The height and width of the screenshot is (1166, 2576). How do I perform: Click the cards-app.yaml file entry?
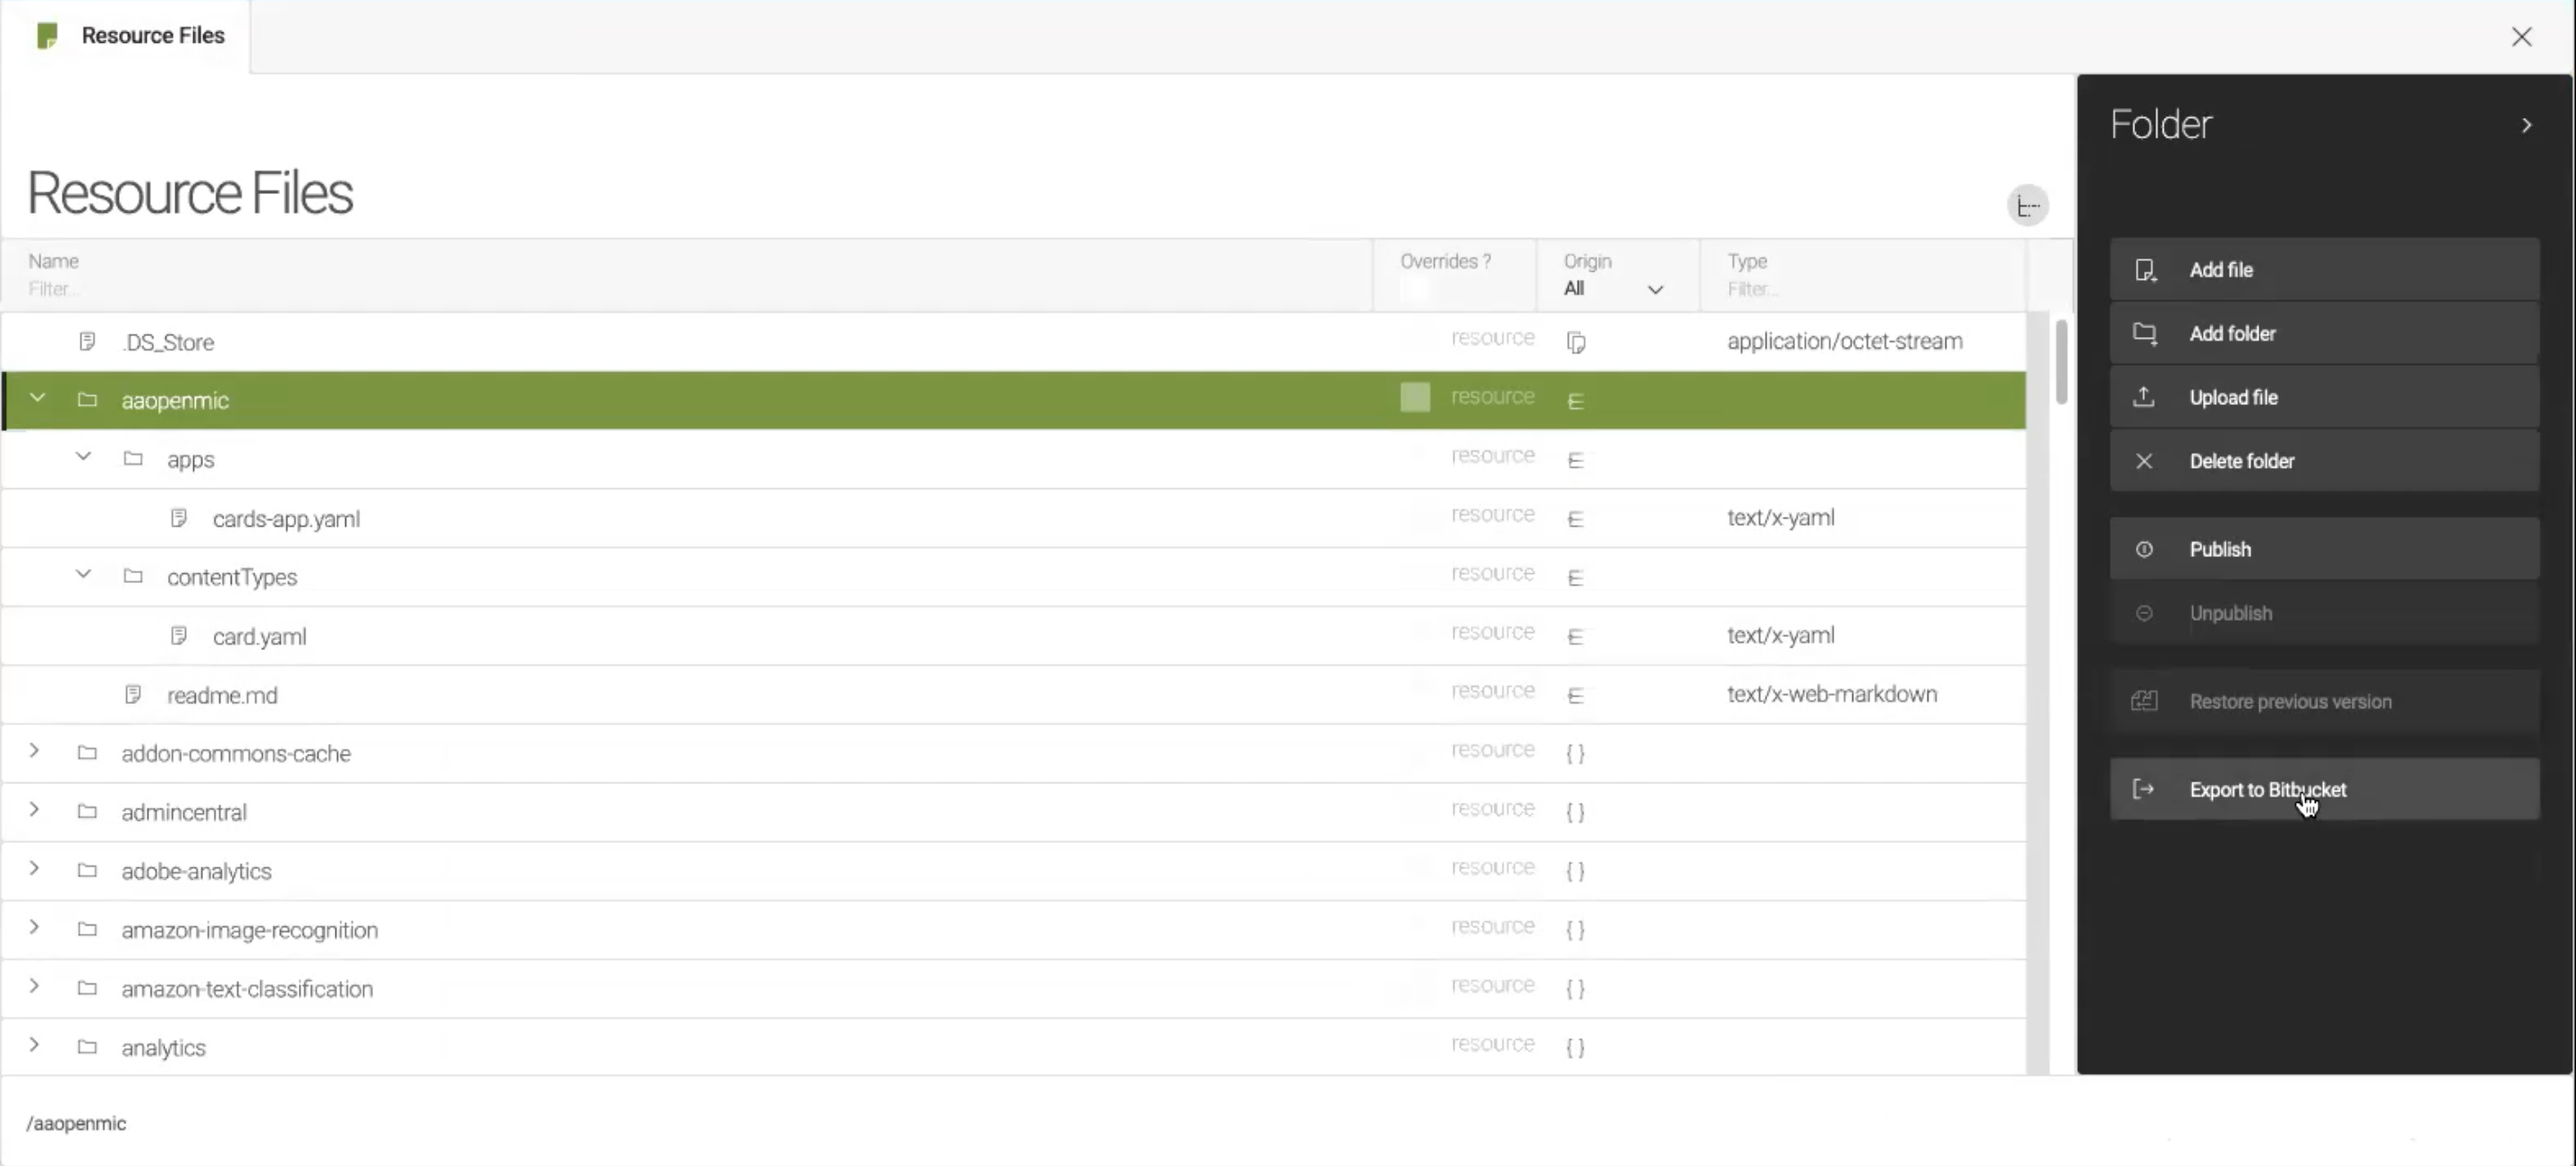click(x=286, y=518)
